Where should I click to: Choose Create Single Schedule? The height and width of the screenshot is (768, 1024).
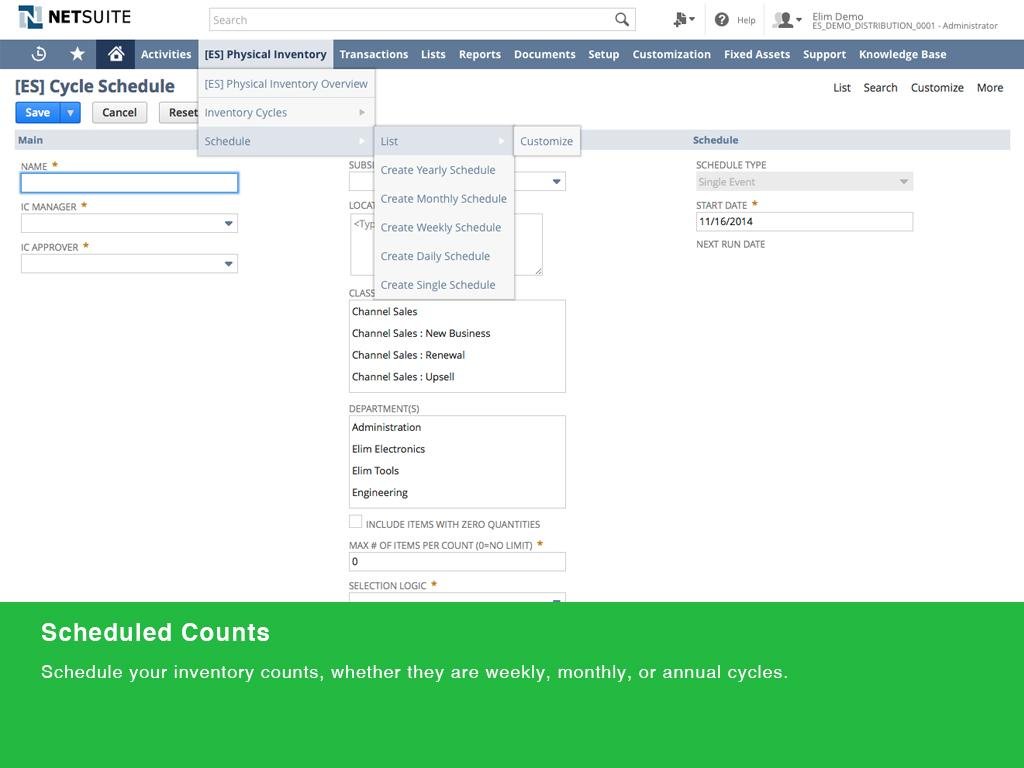click(x=443, y=285)
